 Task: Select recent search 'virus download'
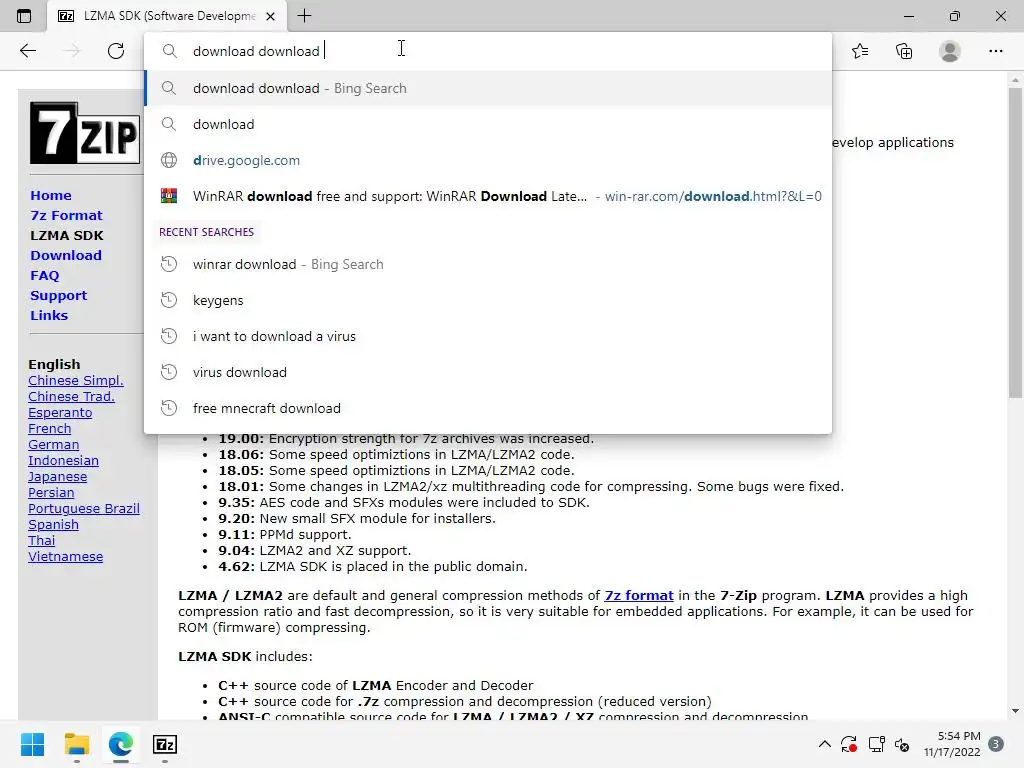[x=488, y=372]
